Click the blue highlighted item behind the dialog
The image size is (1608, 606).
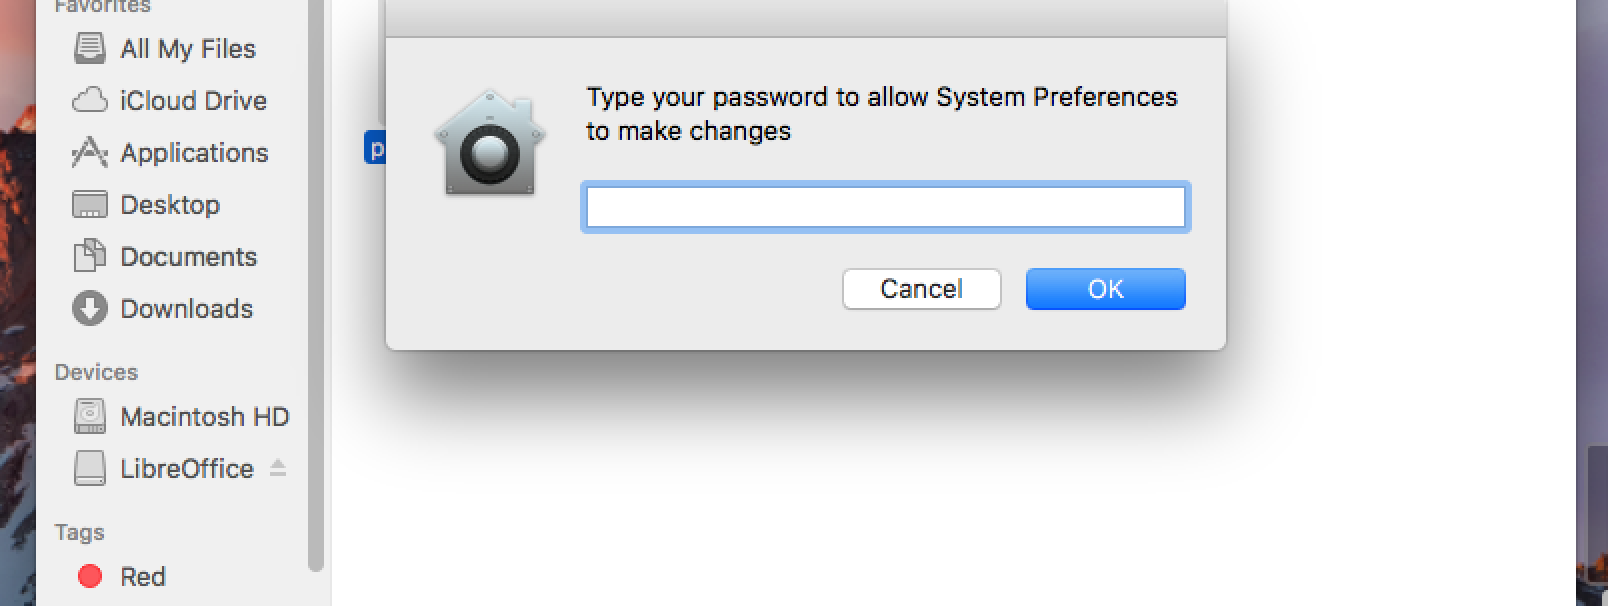375,148
